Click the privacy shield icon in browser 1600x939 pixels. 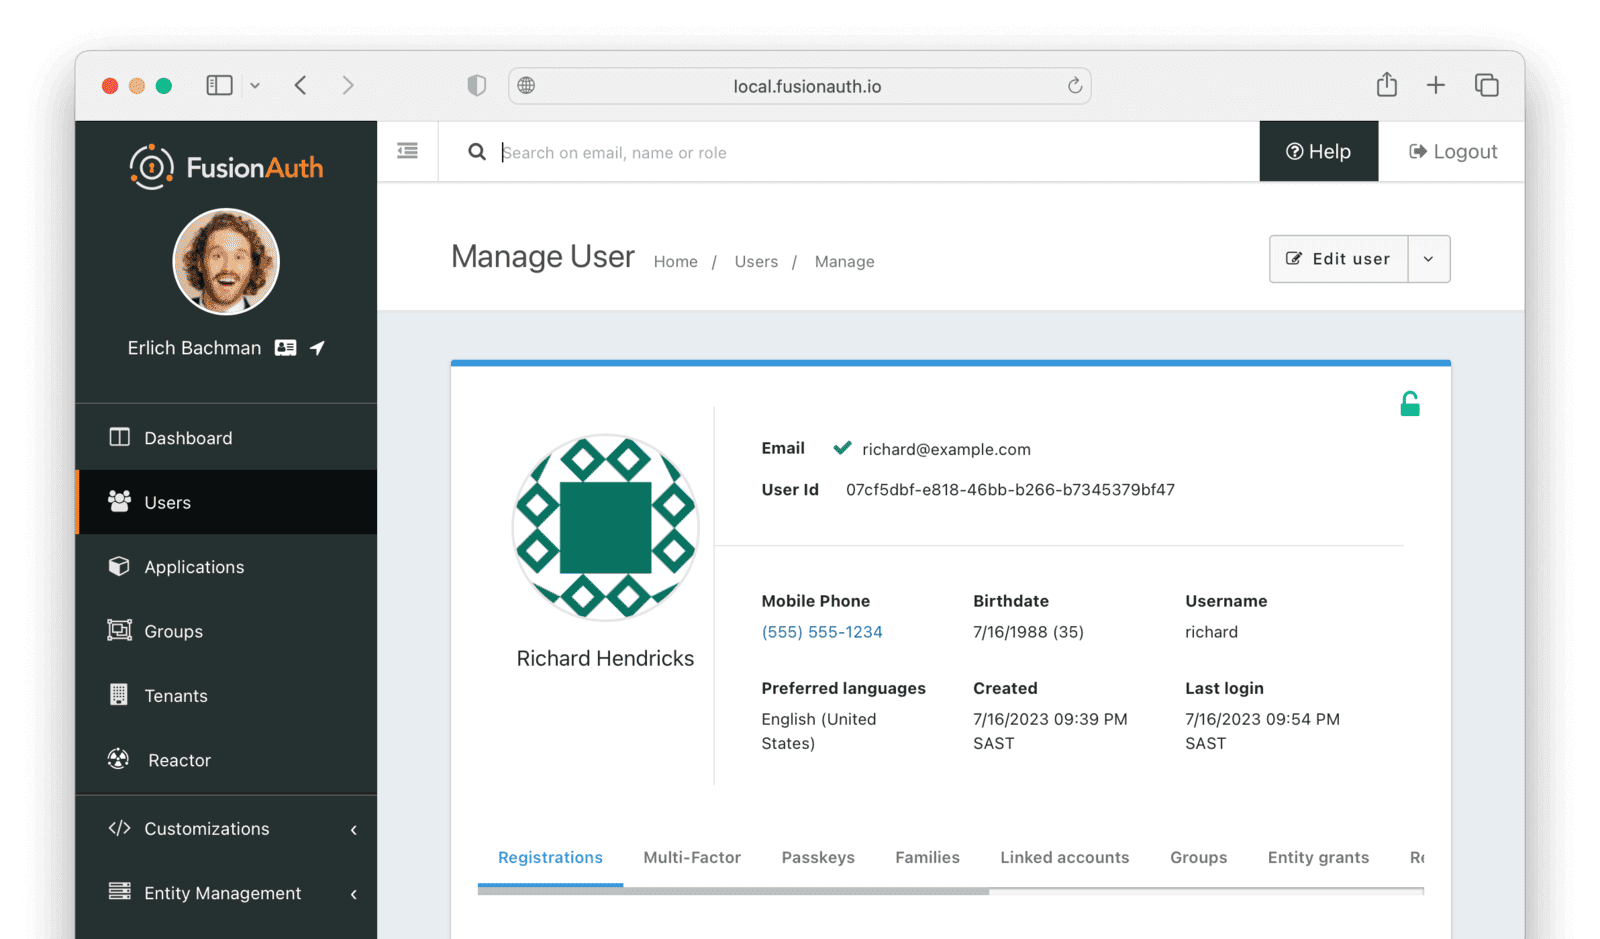pos(477,86)
